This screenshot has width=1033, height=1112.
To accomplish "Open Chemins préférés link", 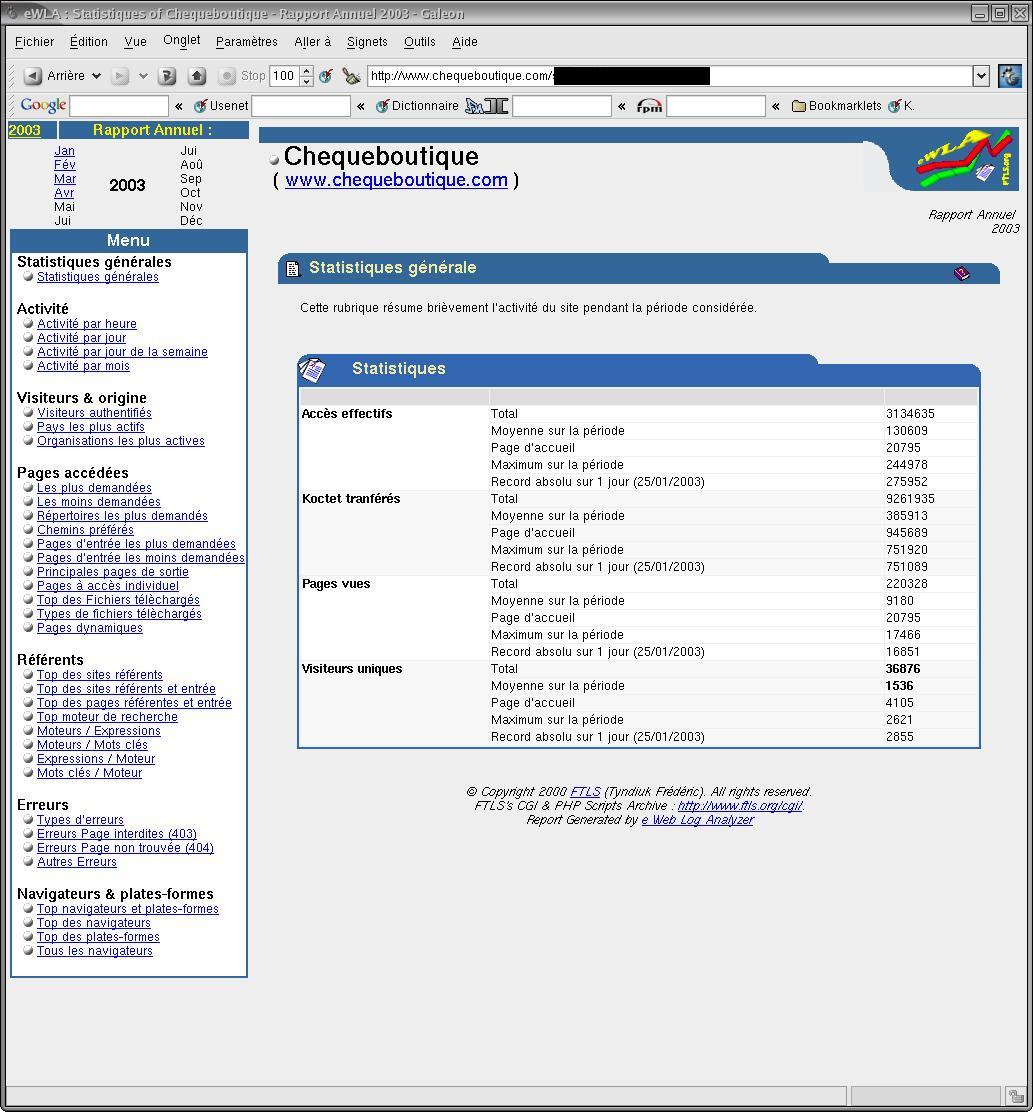I will [85, 530].
